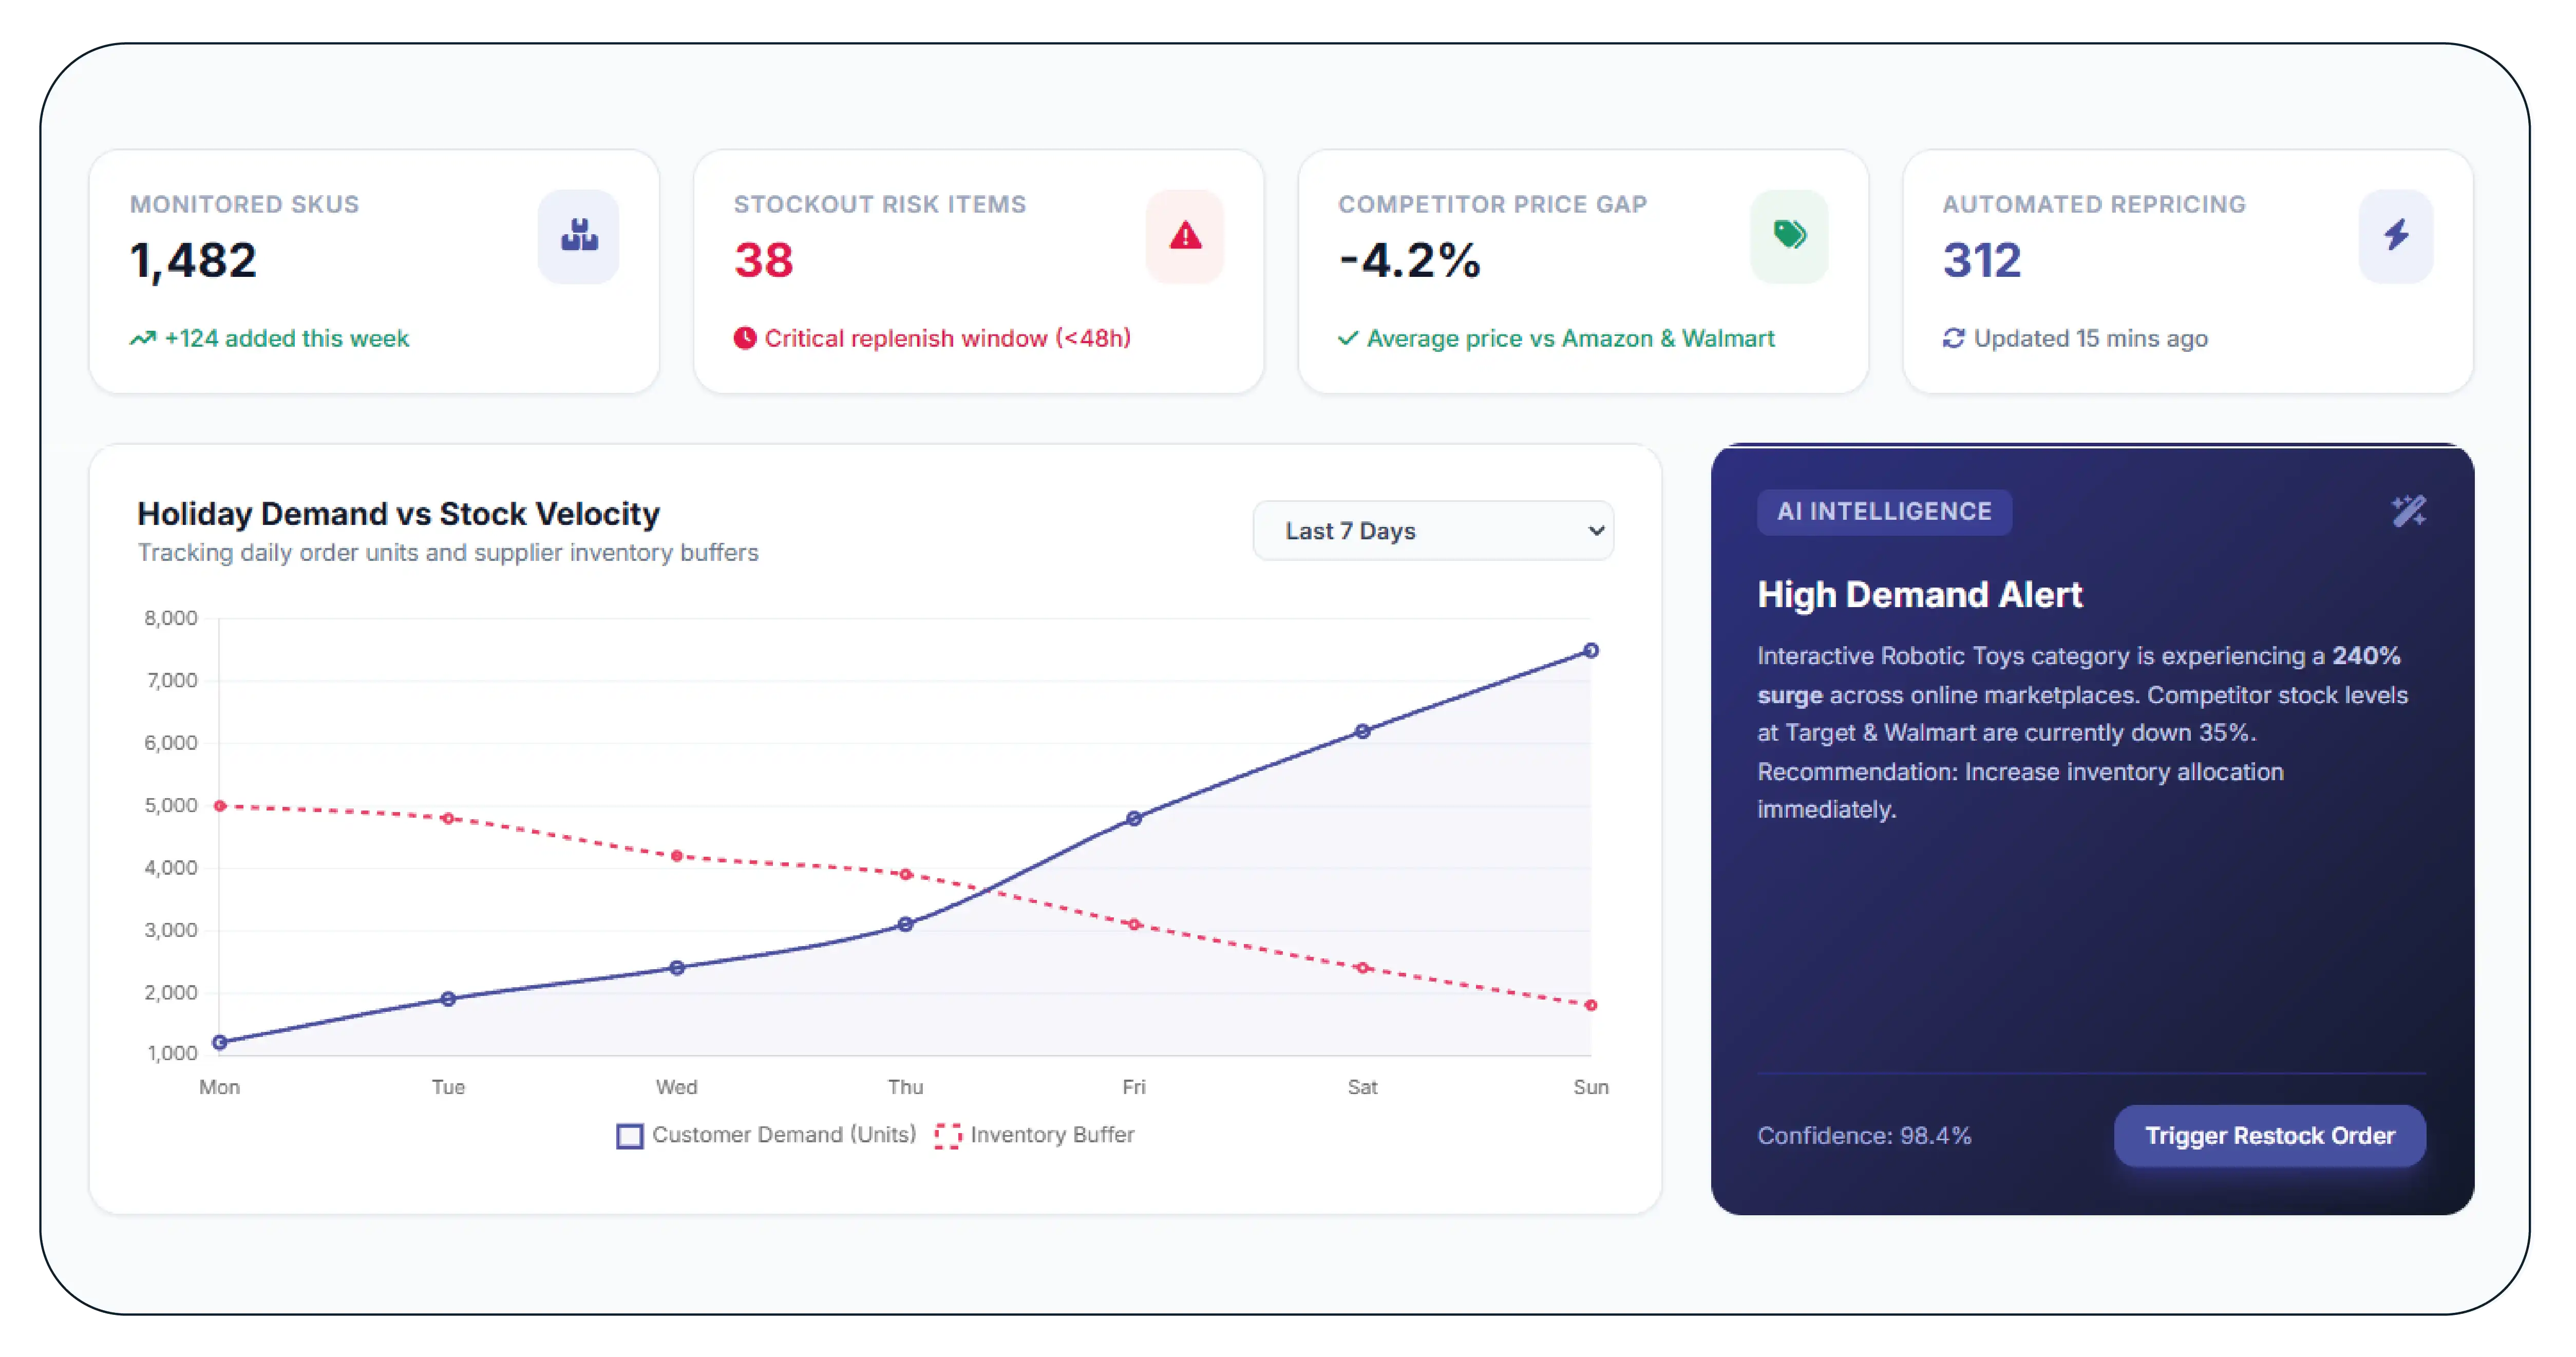Click the Holiday Demand vs Stock Velocity title
2576x1357 pixels.
(x=398, y=514)
